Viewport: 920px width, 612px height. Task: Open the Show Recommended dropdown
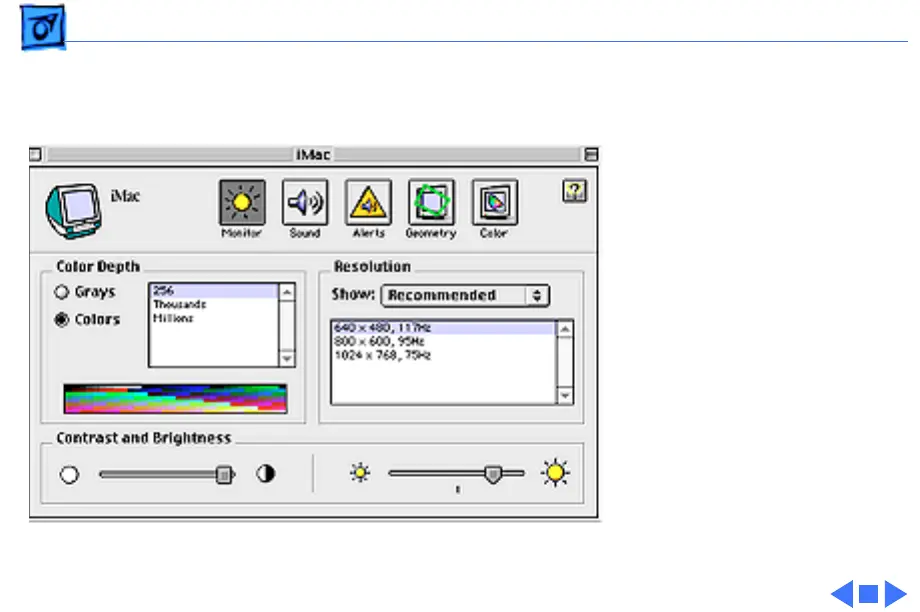tap(465, 295)
